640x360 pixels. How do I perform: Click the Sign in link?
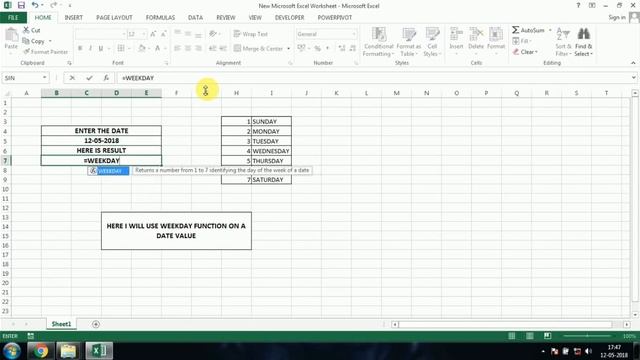(x=617, y=17)
